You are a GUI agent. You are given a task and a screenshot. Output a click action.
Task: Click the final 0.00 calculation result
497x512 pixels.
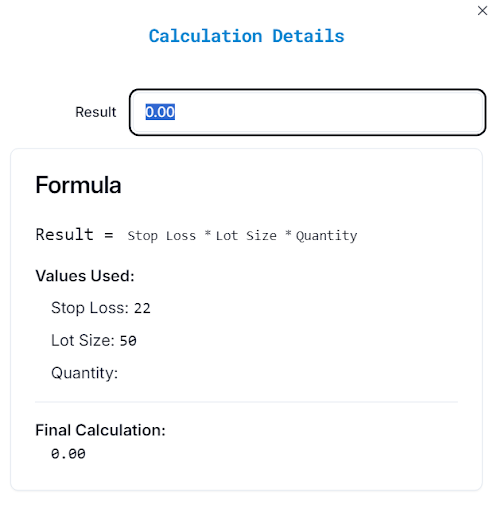(68, 454)
